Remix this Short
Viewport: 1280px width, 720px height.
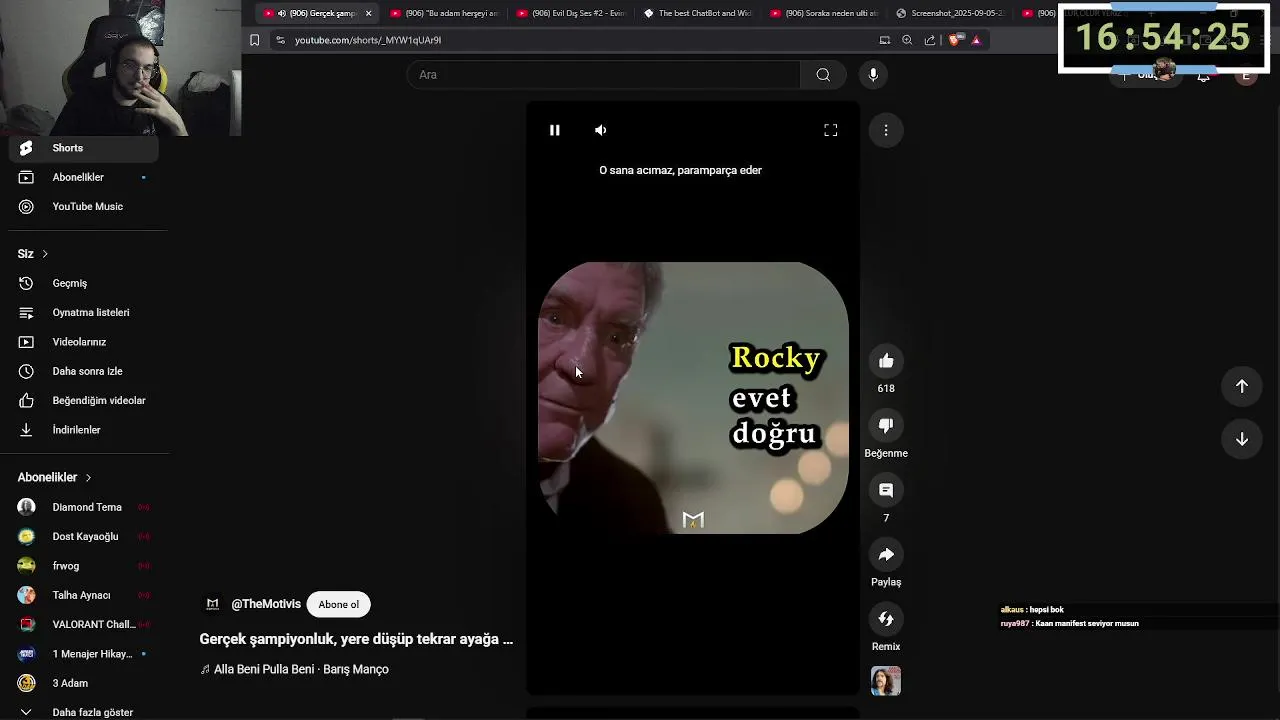point(886,619)
